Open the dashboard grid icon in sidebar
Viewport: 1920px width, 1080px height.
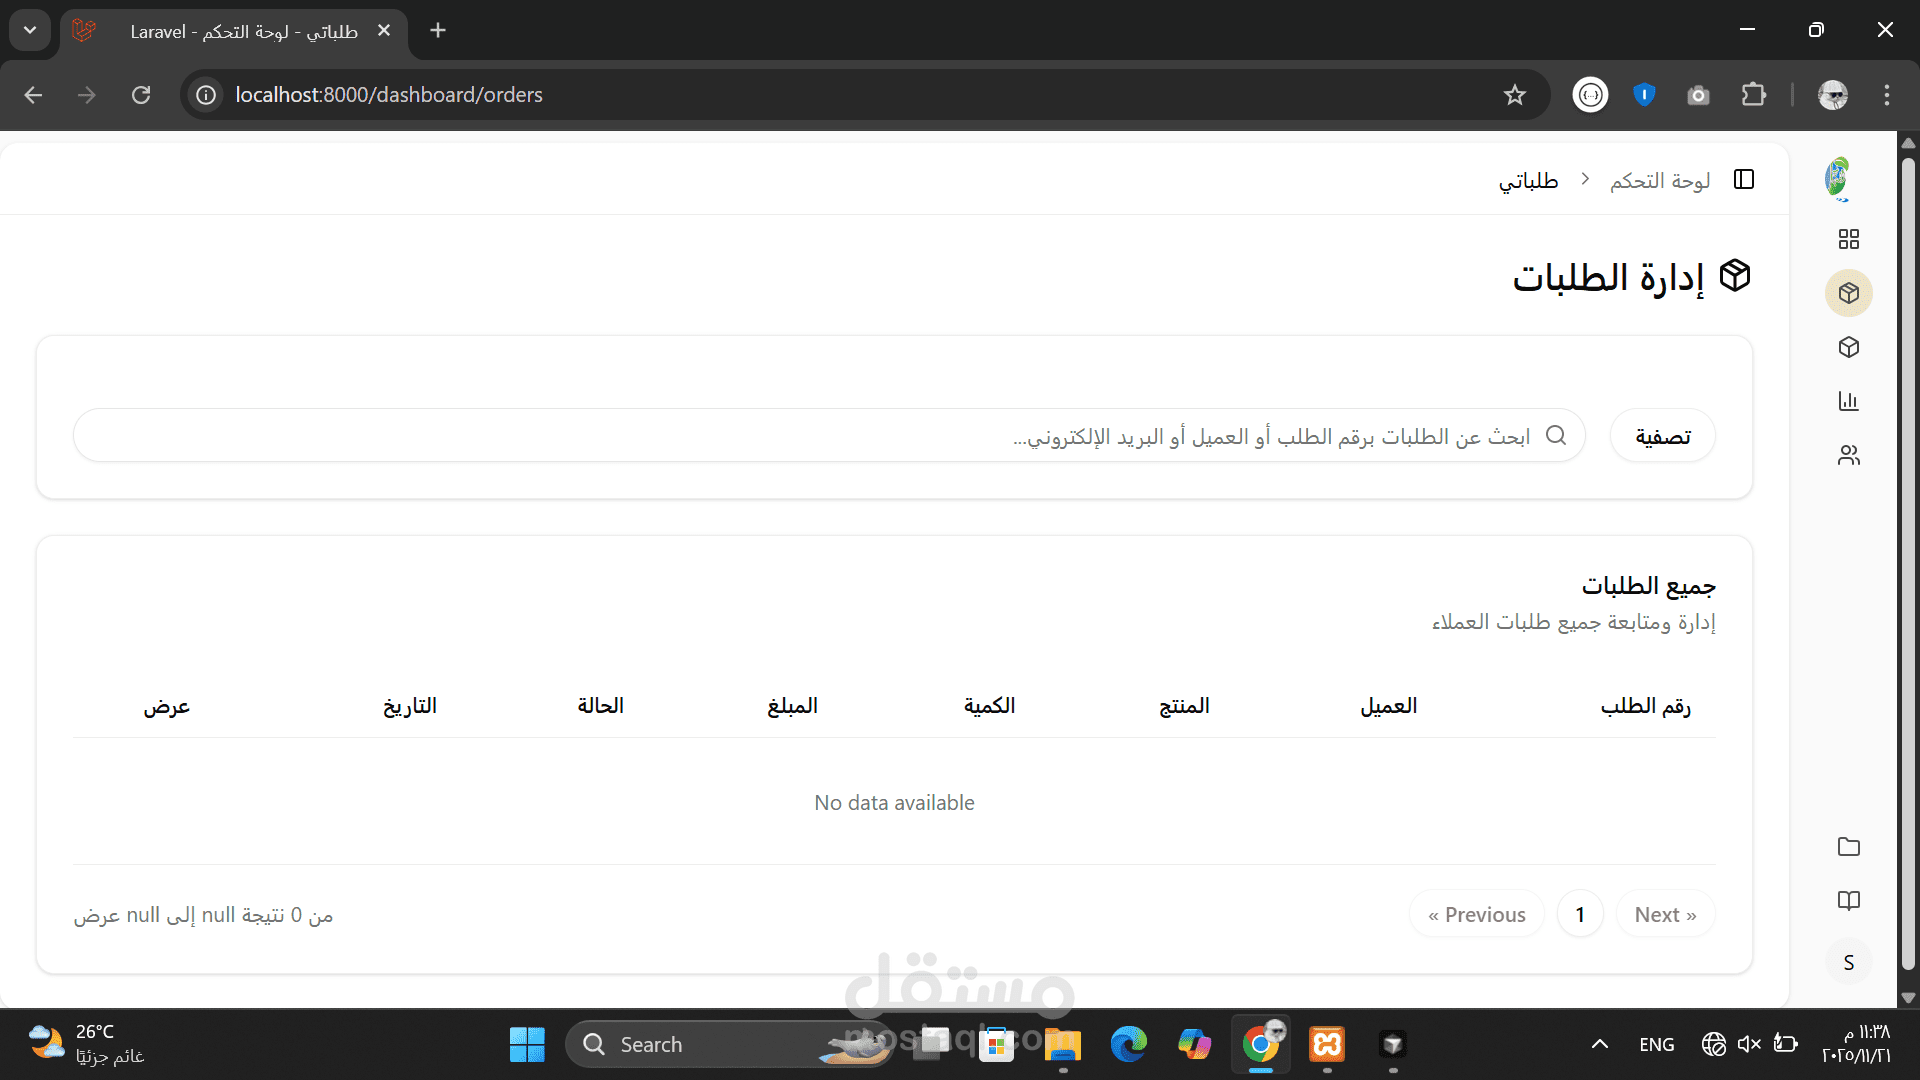1848,239
